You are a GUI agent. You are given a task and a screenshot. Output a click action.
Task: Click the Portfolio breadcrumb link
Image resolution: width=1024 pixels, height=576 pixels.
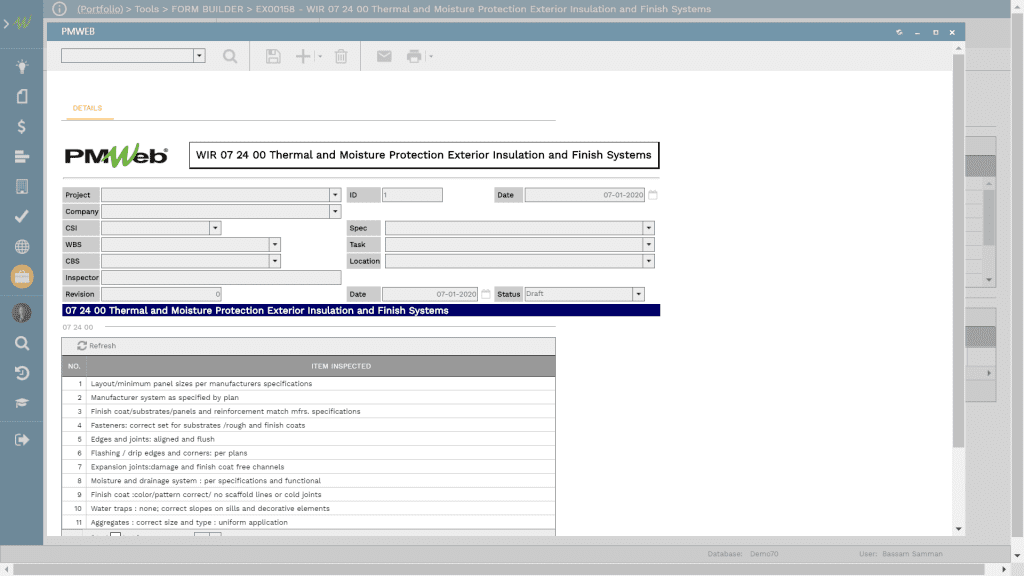coord(100,9)
